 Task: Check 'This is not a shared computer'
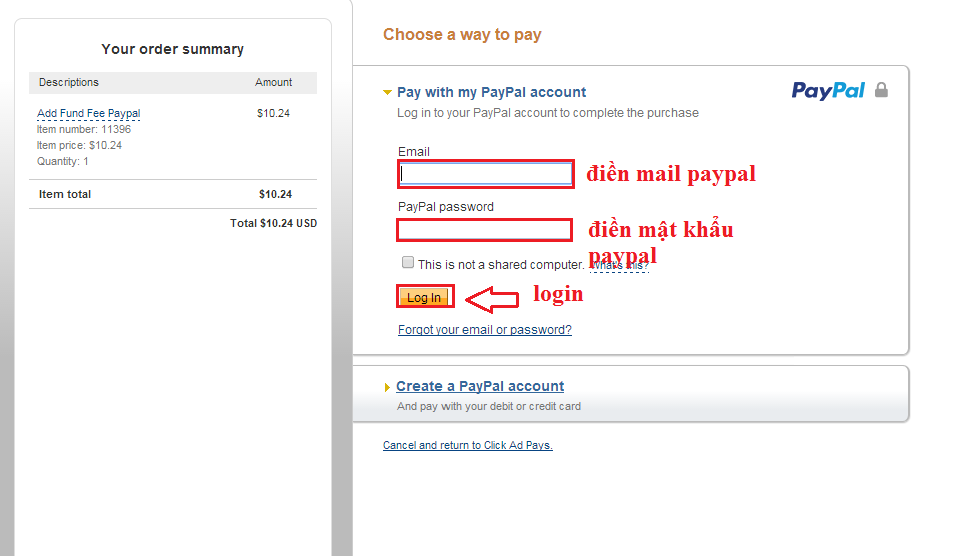408,262
